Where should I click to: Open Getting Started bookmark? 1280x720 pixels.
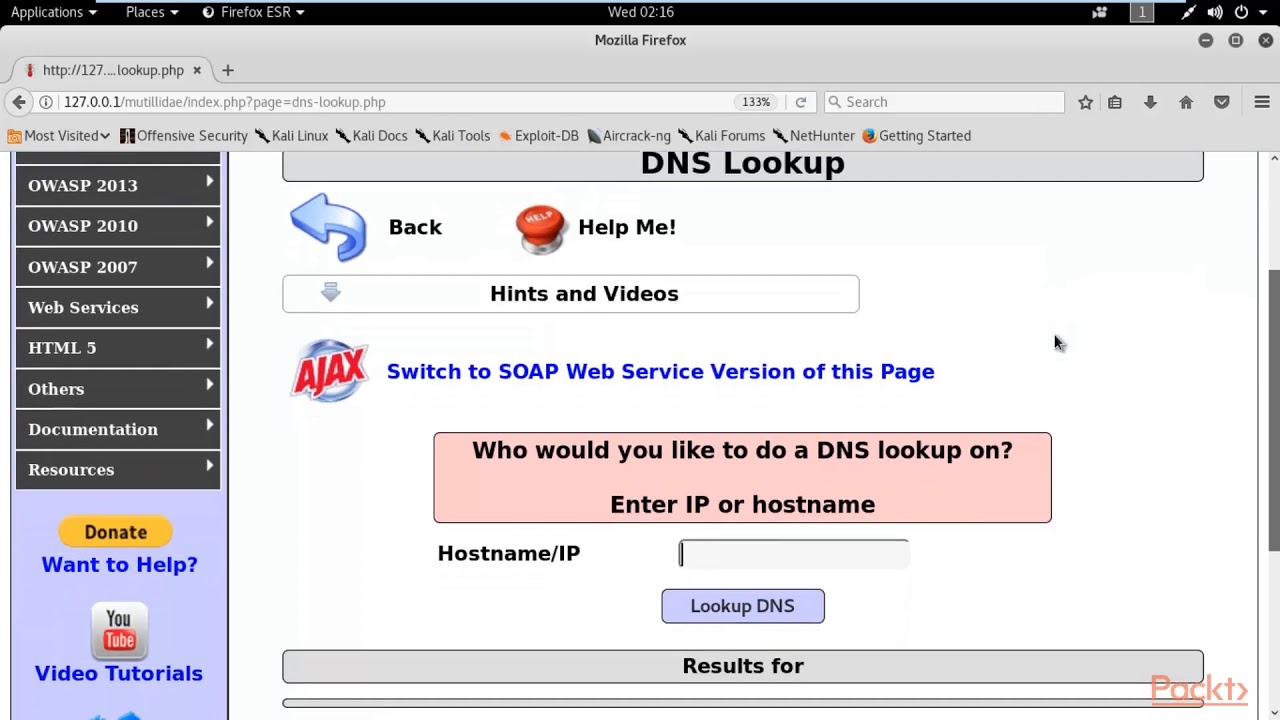[x=916, y=136]
